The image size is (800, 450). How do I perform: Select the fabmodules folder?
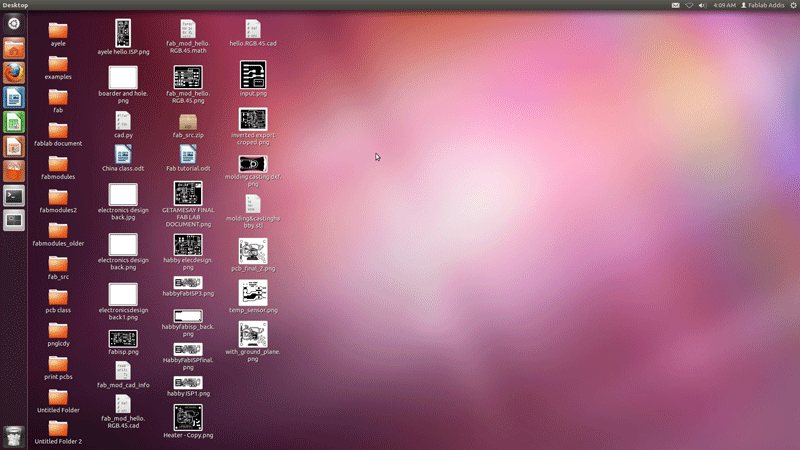[x=58, y=164]
